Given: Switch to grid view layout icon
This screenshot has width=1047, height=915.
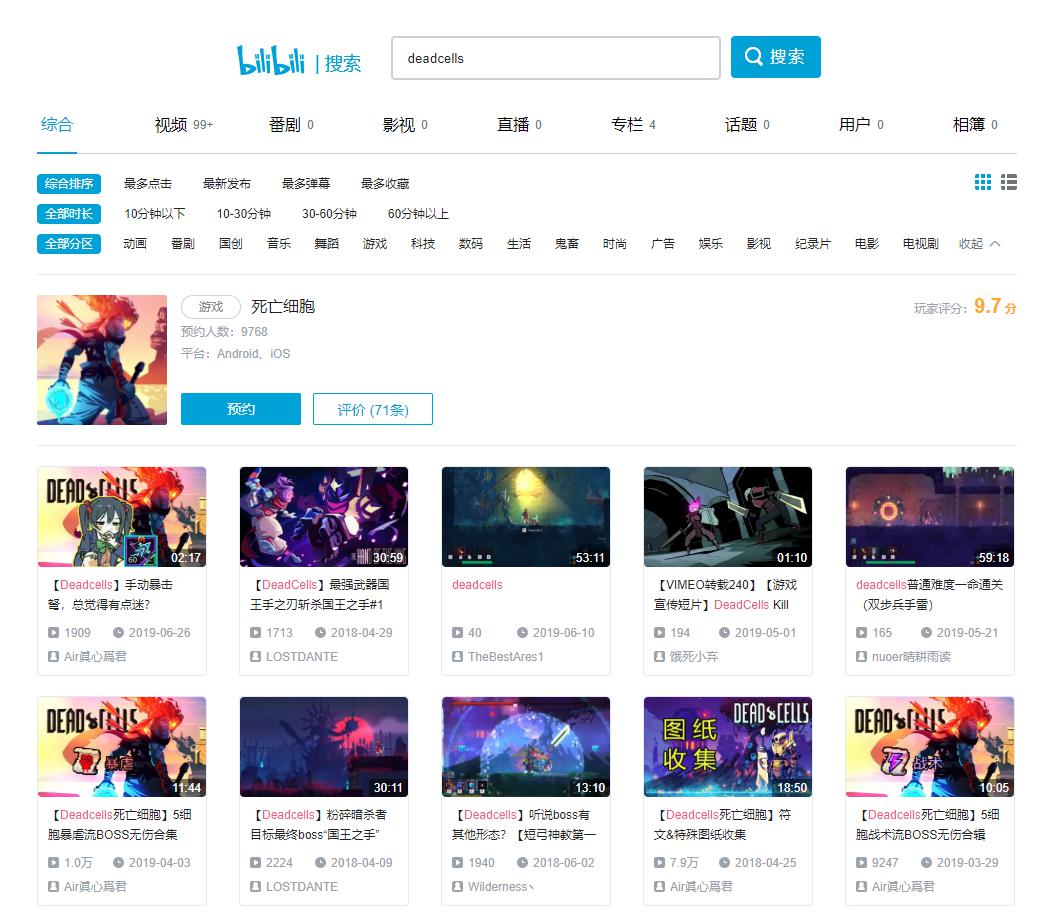Looking at the screenshot, I should (x=983, y=182).
